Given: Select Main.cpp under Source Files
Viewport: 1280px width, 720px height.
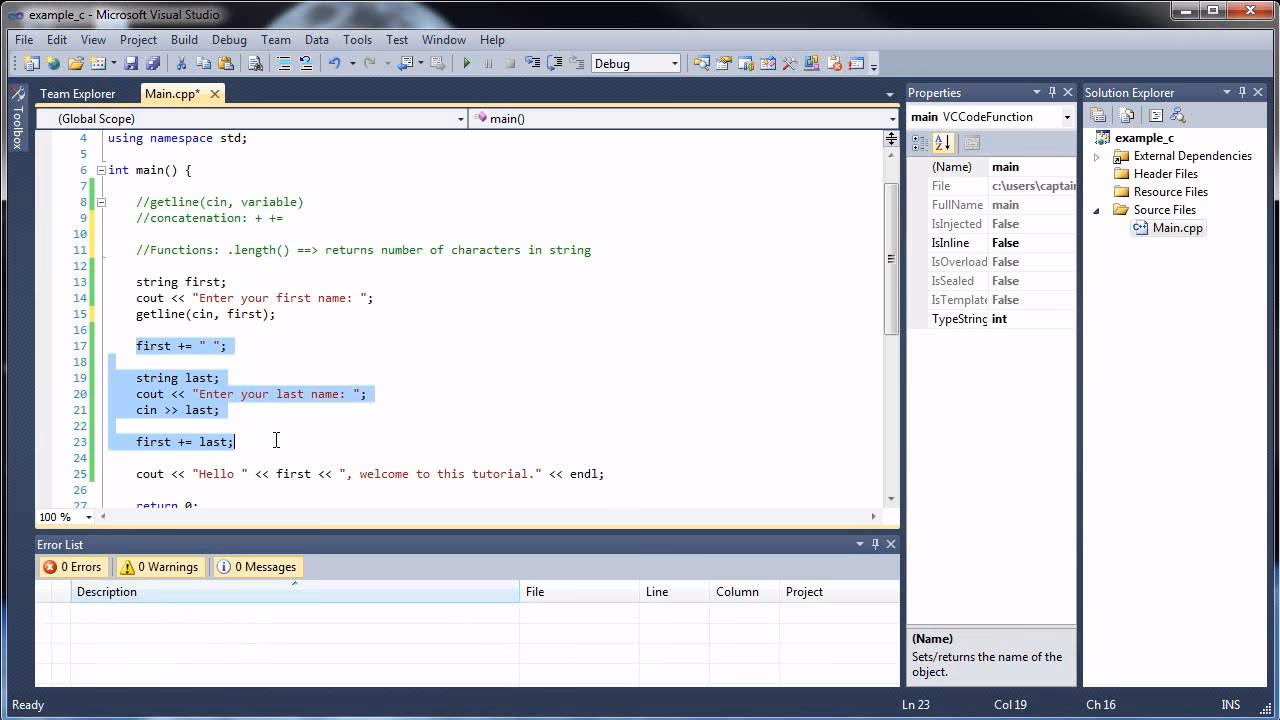Looking at the screenshot, I should point(1176,227).
